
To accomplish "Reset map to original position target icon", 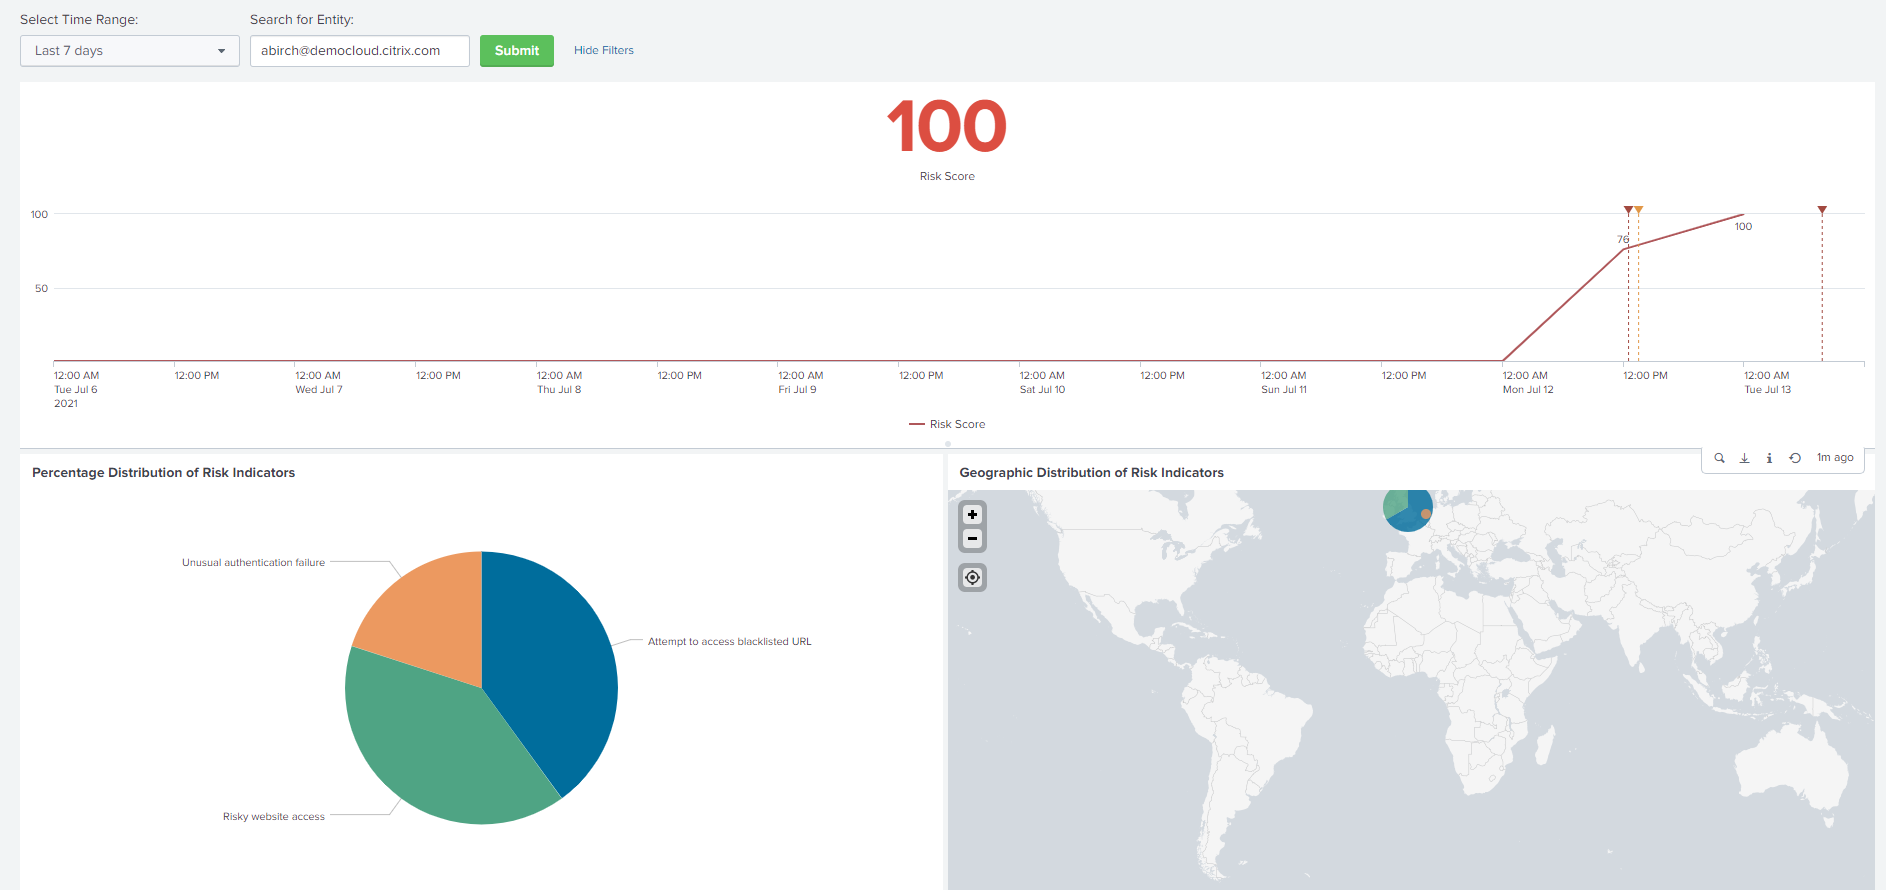I will point(972,578).
